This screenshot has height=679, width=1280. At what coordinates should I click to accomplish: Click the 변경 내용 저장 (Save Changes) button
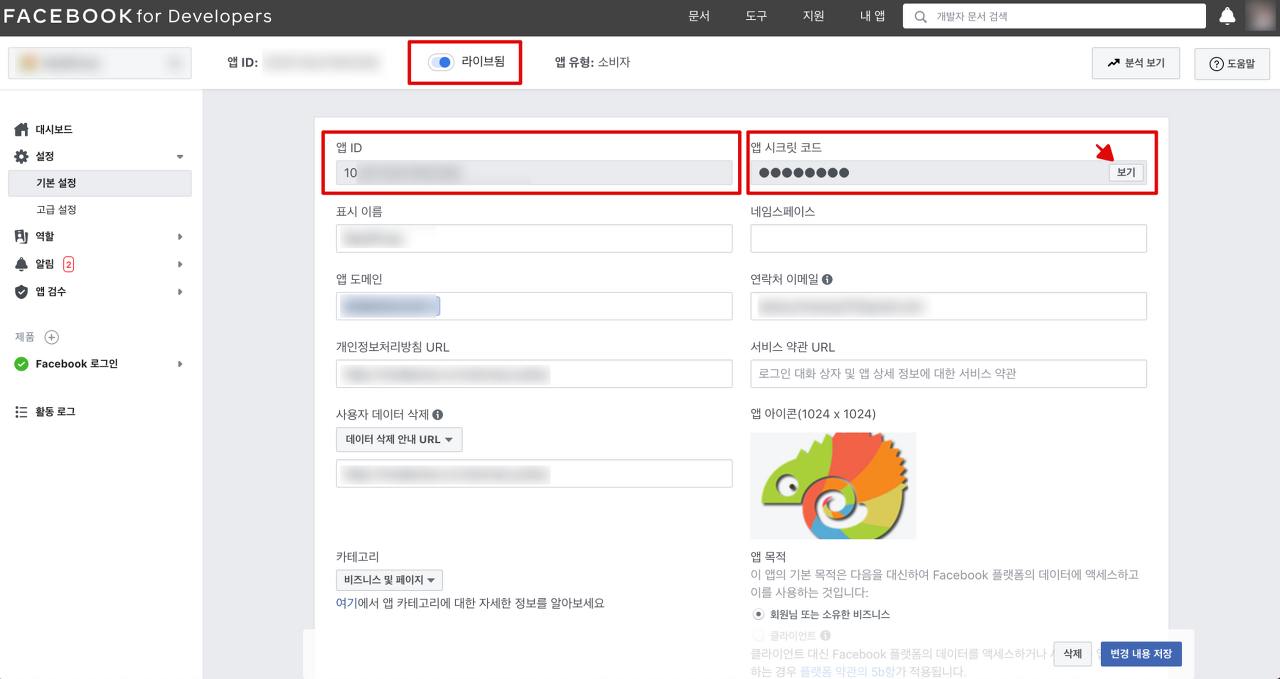coord(1141,654)
